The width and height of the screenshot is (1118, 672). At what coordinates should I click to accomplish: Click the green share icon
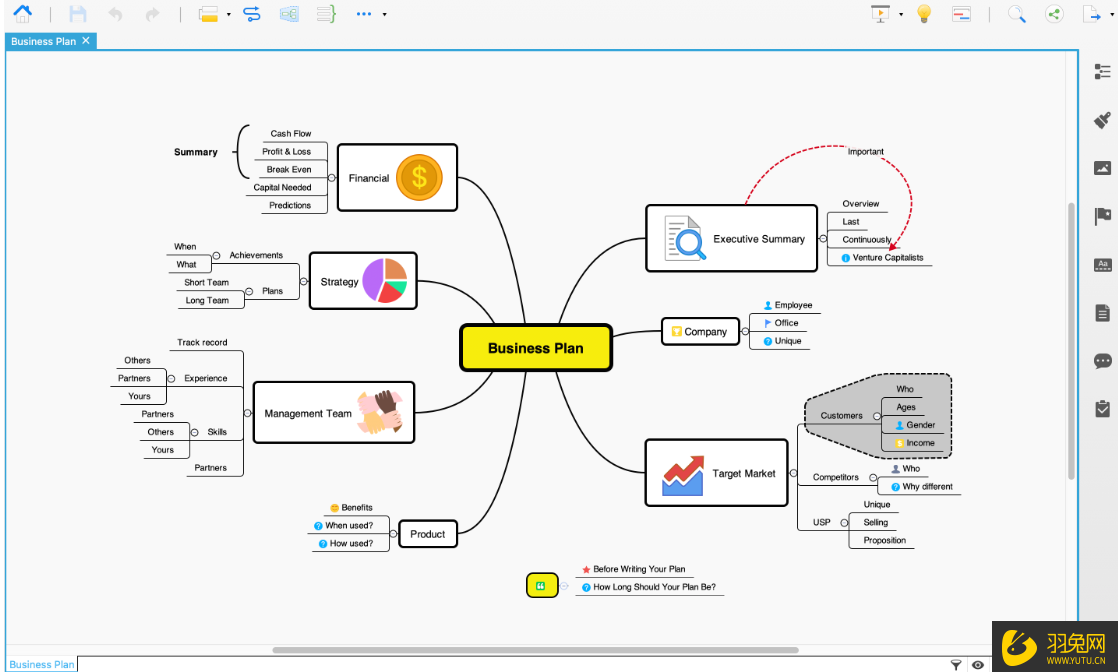click(1054, 14)
